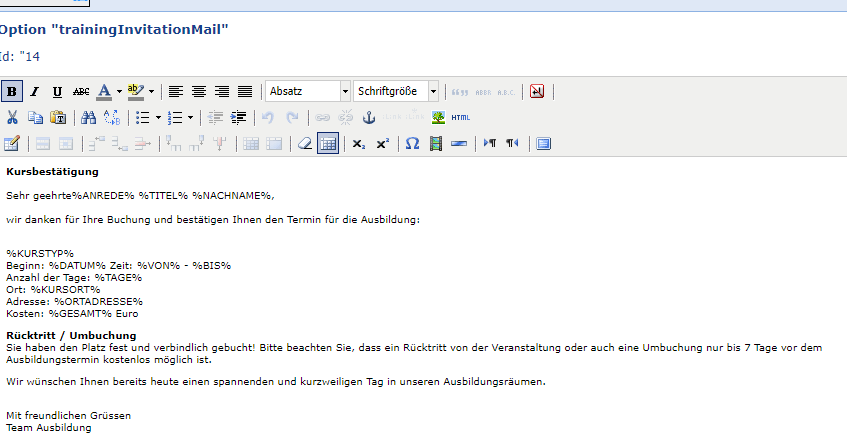Open the Schriftgröße font size dropdown
The width and height of the screenshot is (847, 443).
tap(396, 91)
